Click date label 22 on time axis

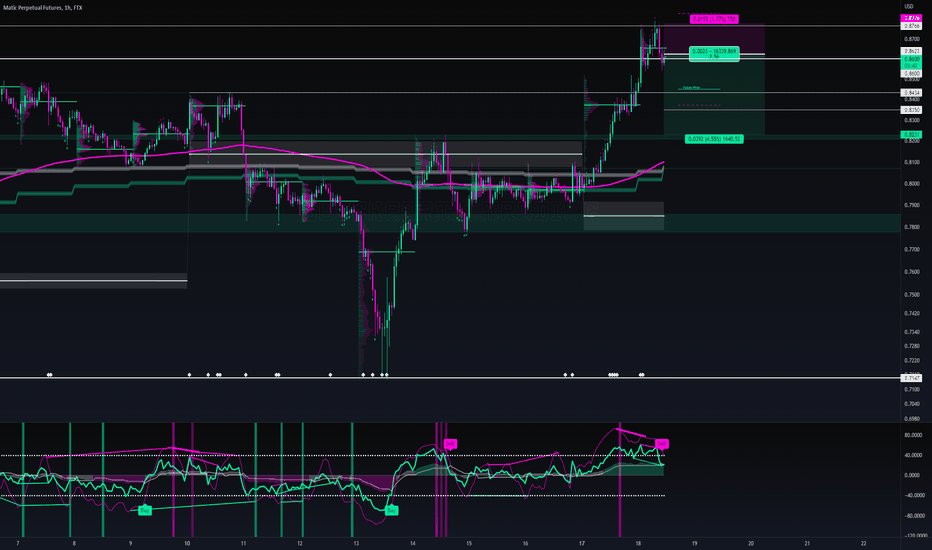click(x=864, y=543)
